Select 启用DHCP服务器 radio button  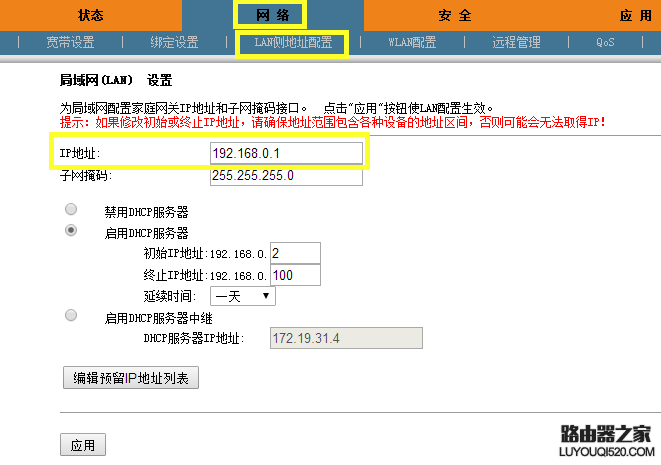point(71,230)
